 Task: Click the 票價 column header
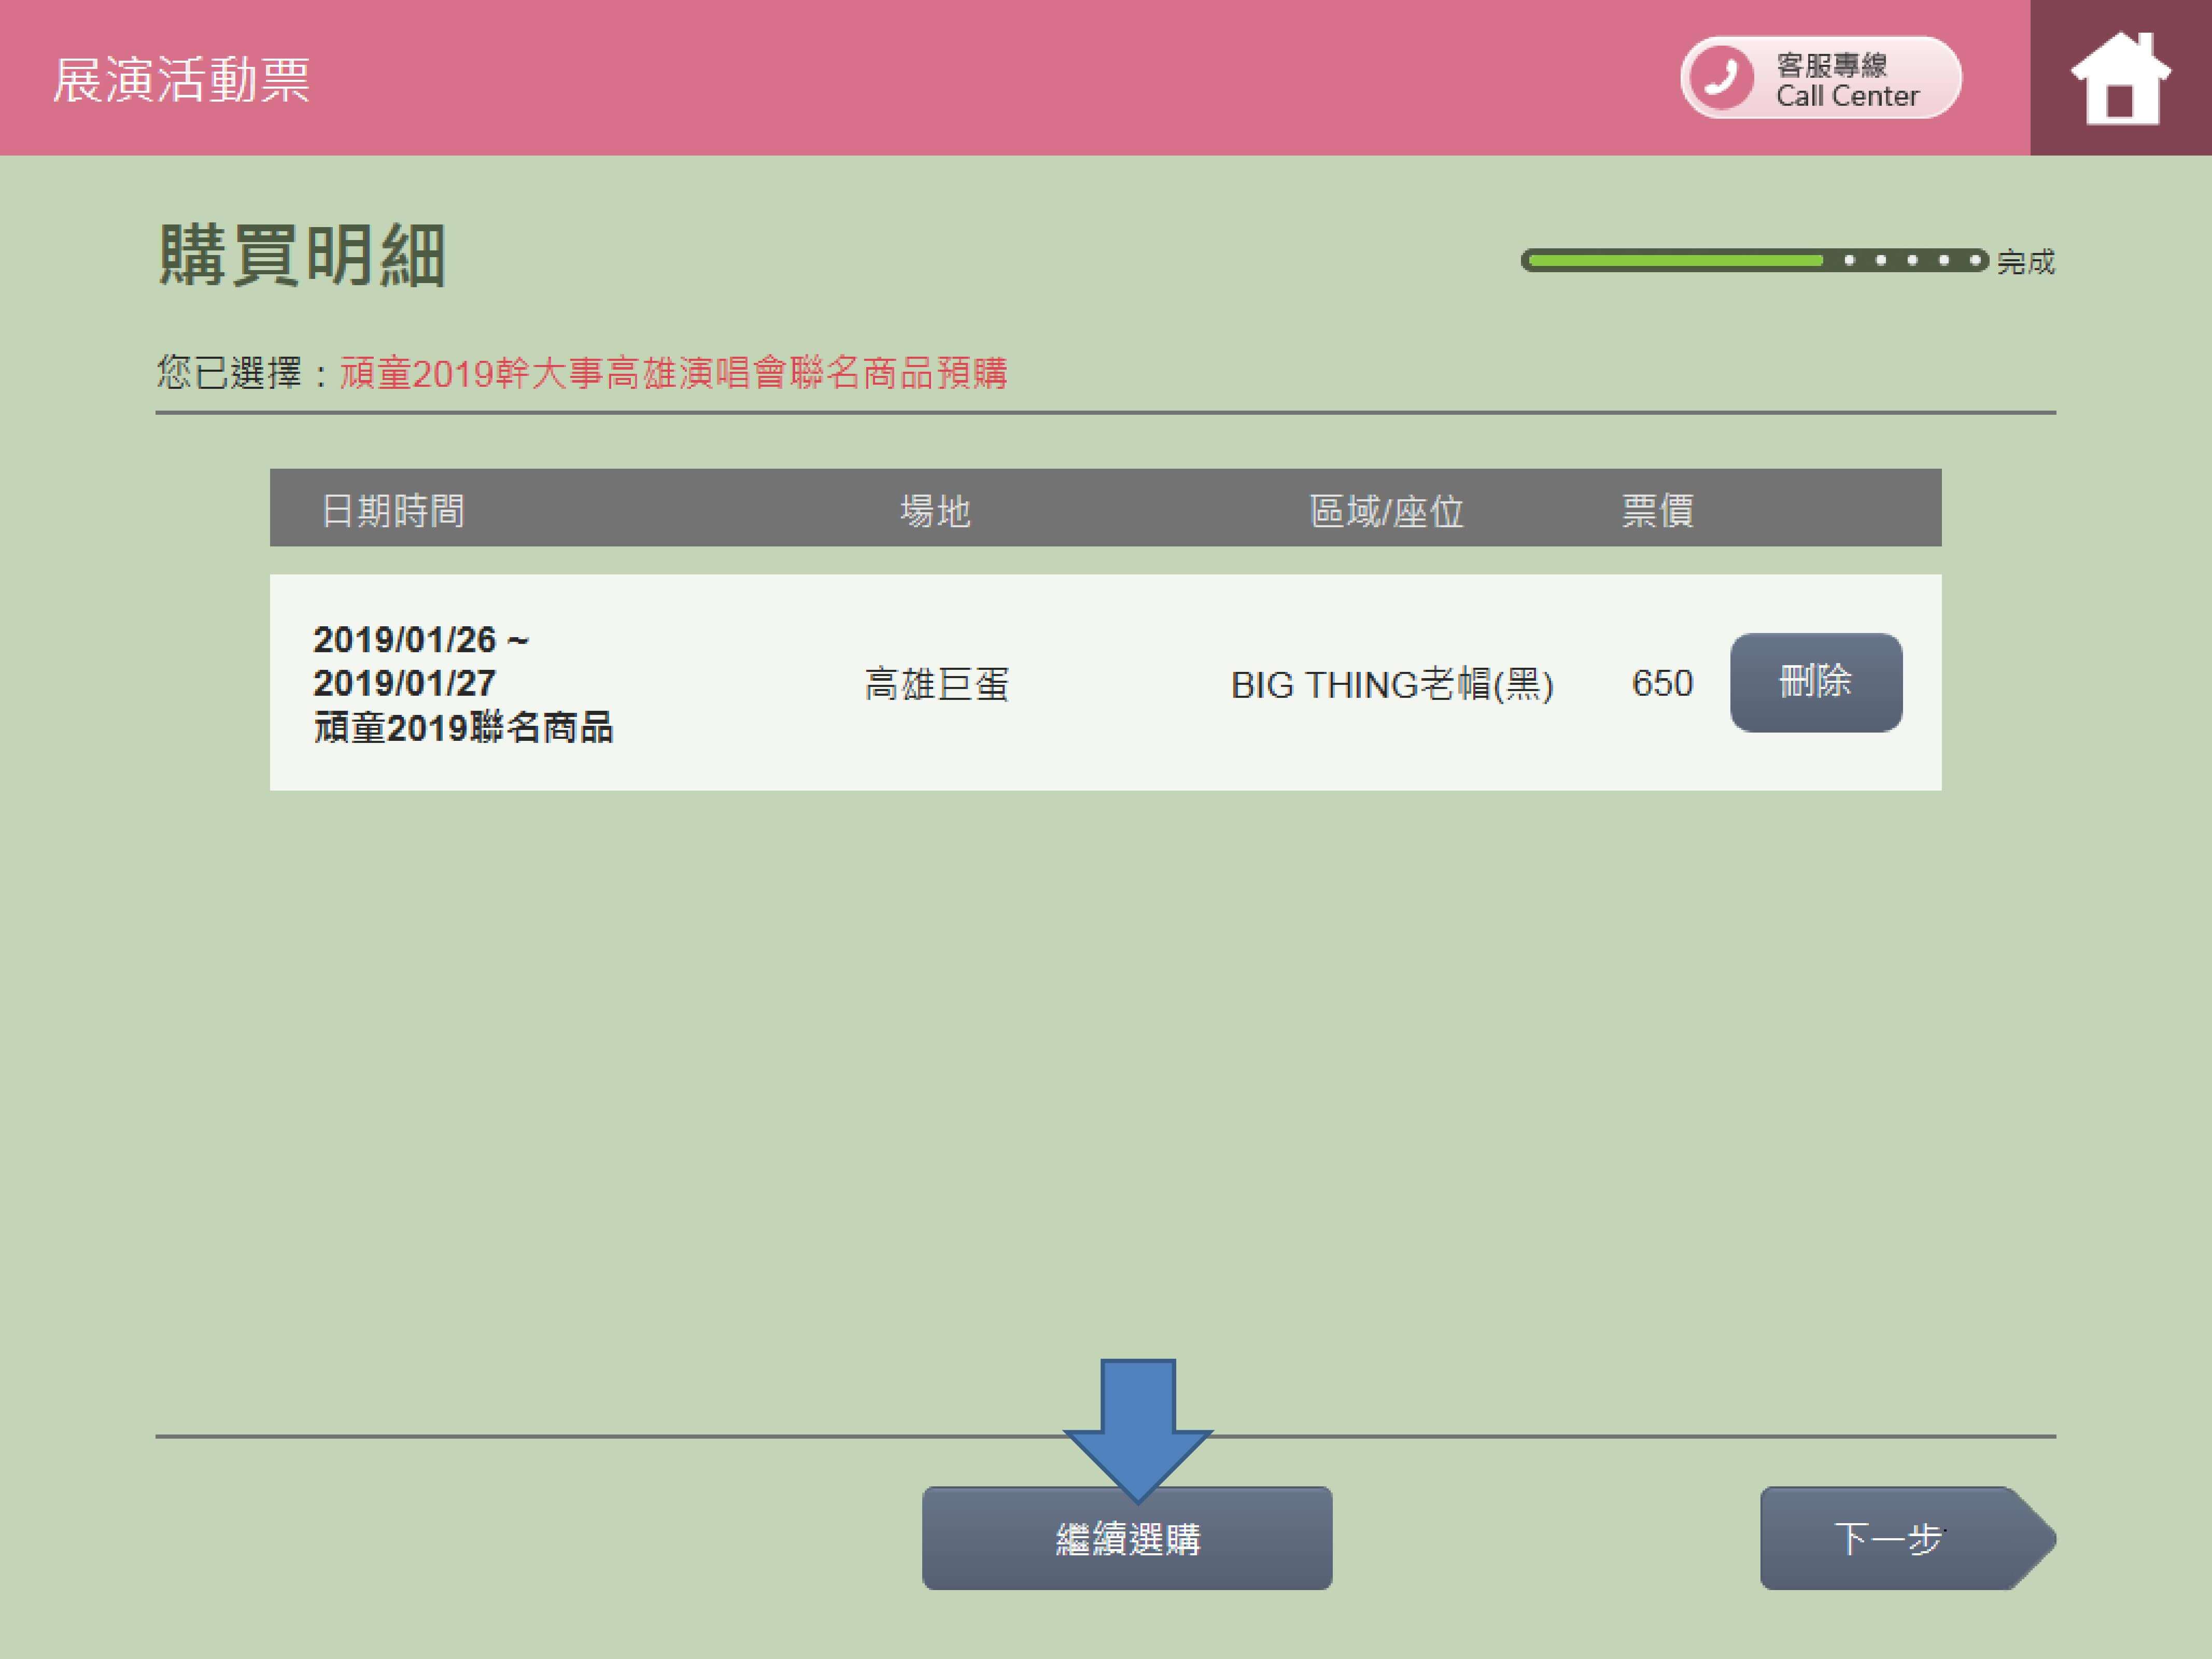tap(1657, 510)
